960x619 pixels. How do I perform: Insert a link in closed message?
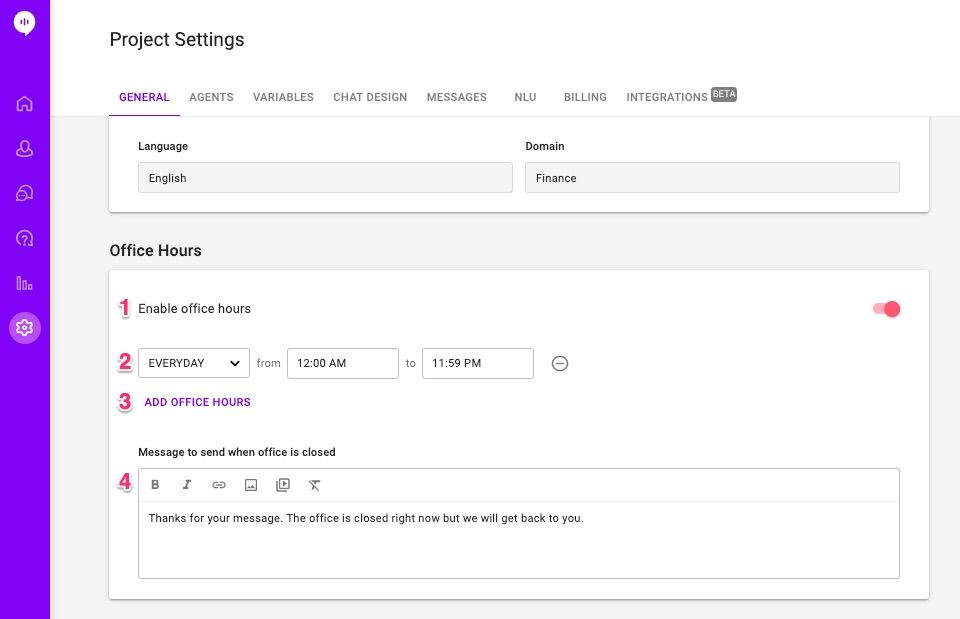(x=219, y=485)
